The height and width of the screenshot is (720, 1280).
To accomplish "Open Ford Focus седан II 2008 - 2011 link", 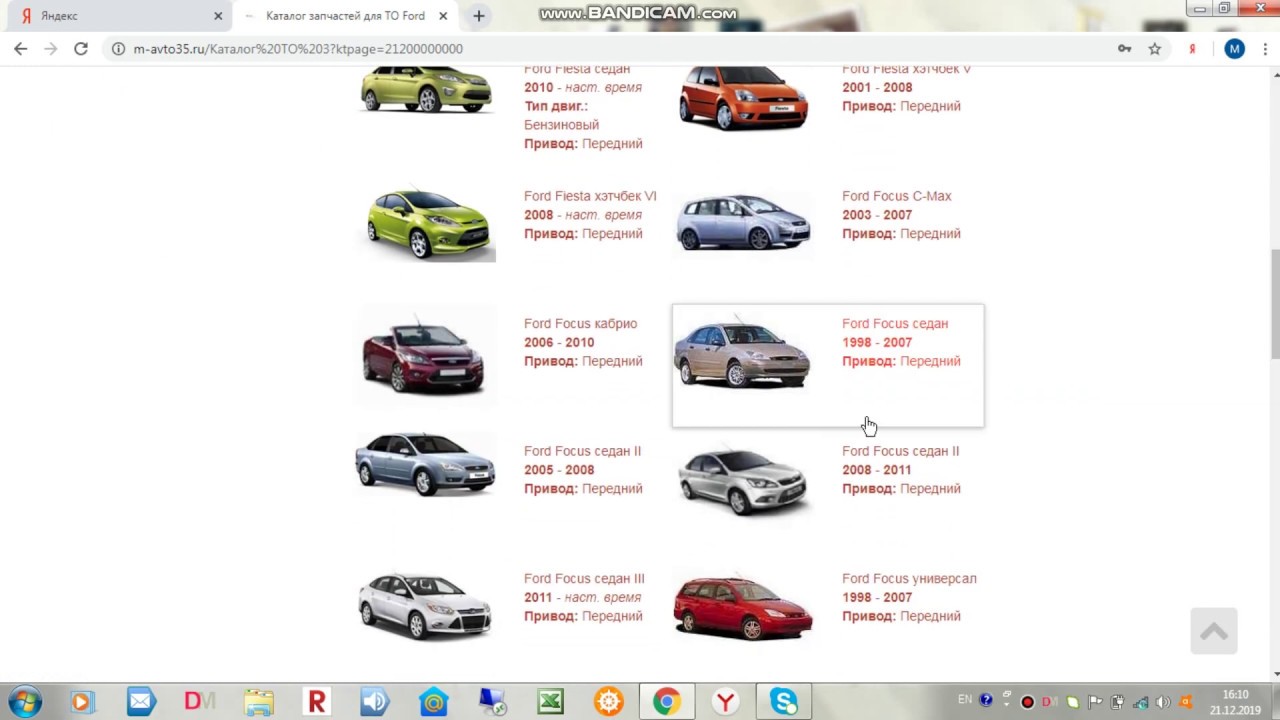I will [900, 451].
